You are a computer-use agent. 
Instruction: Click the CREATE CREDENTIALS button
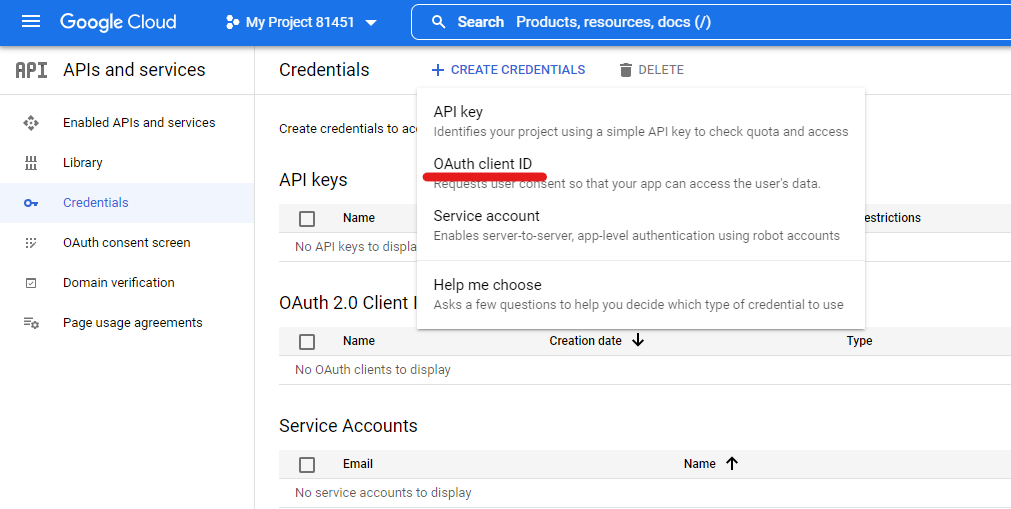click(509, 70)
